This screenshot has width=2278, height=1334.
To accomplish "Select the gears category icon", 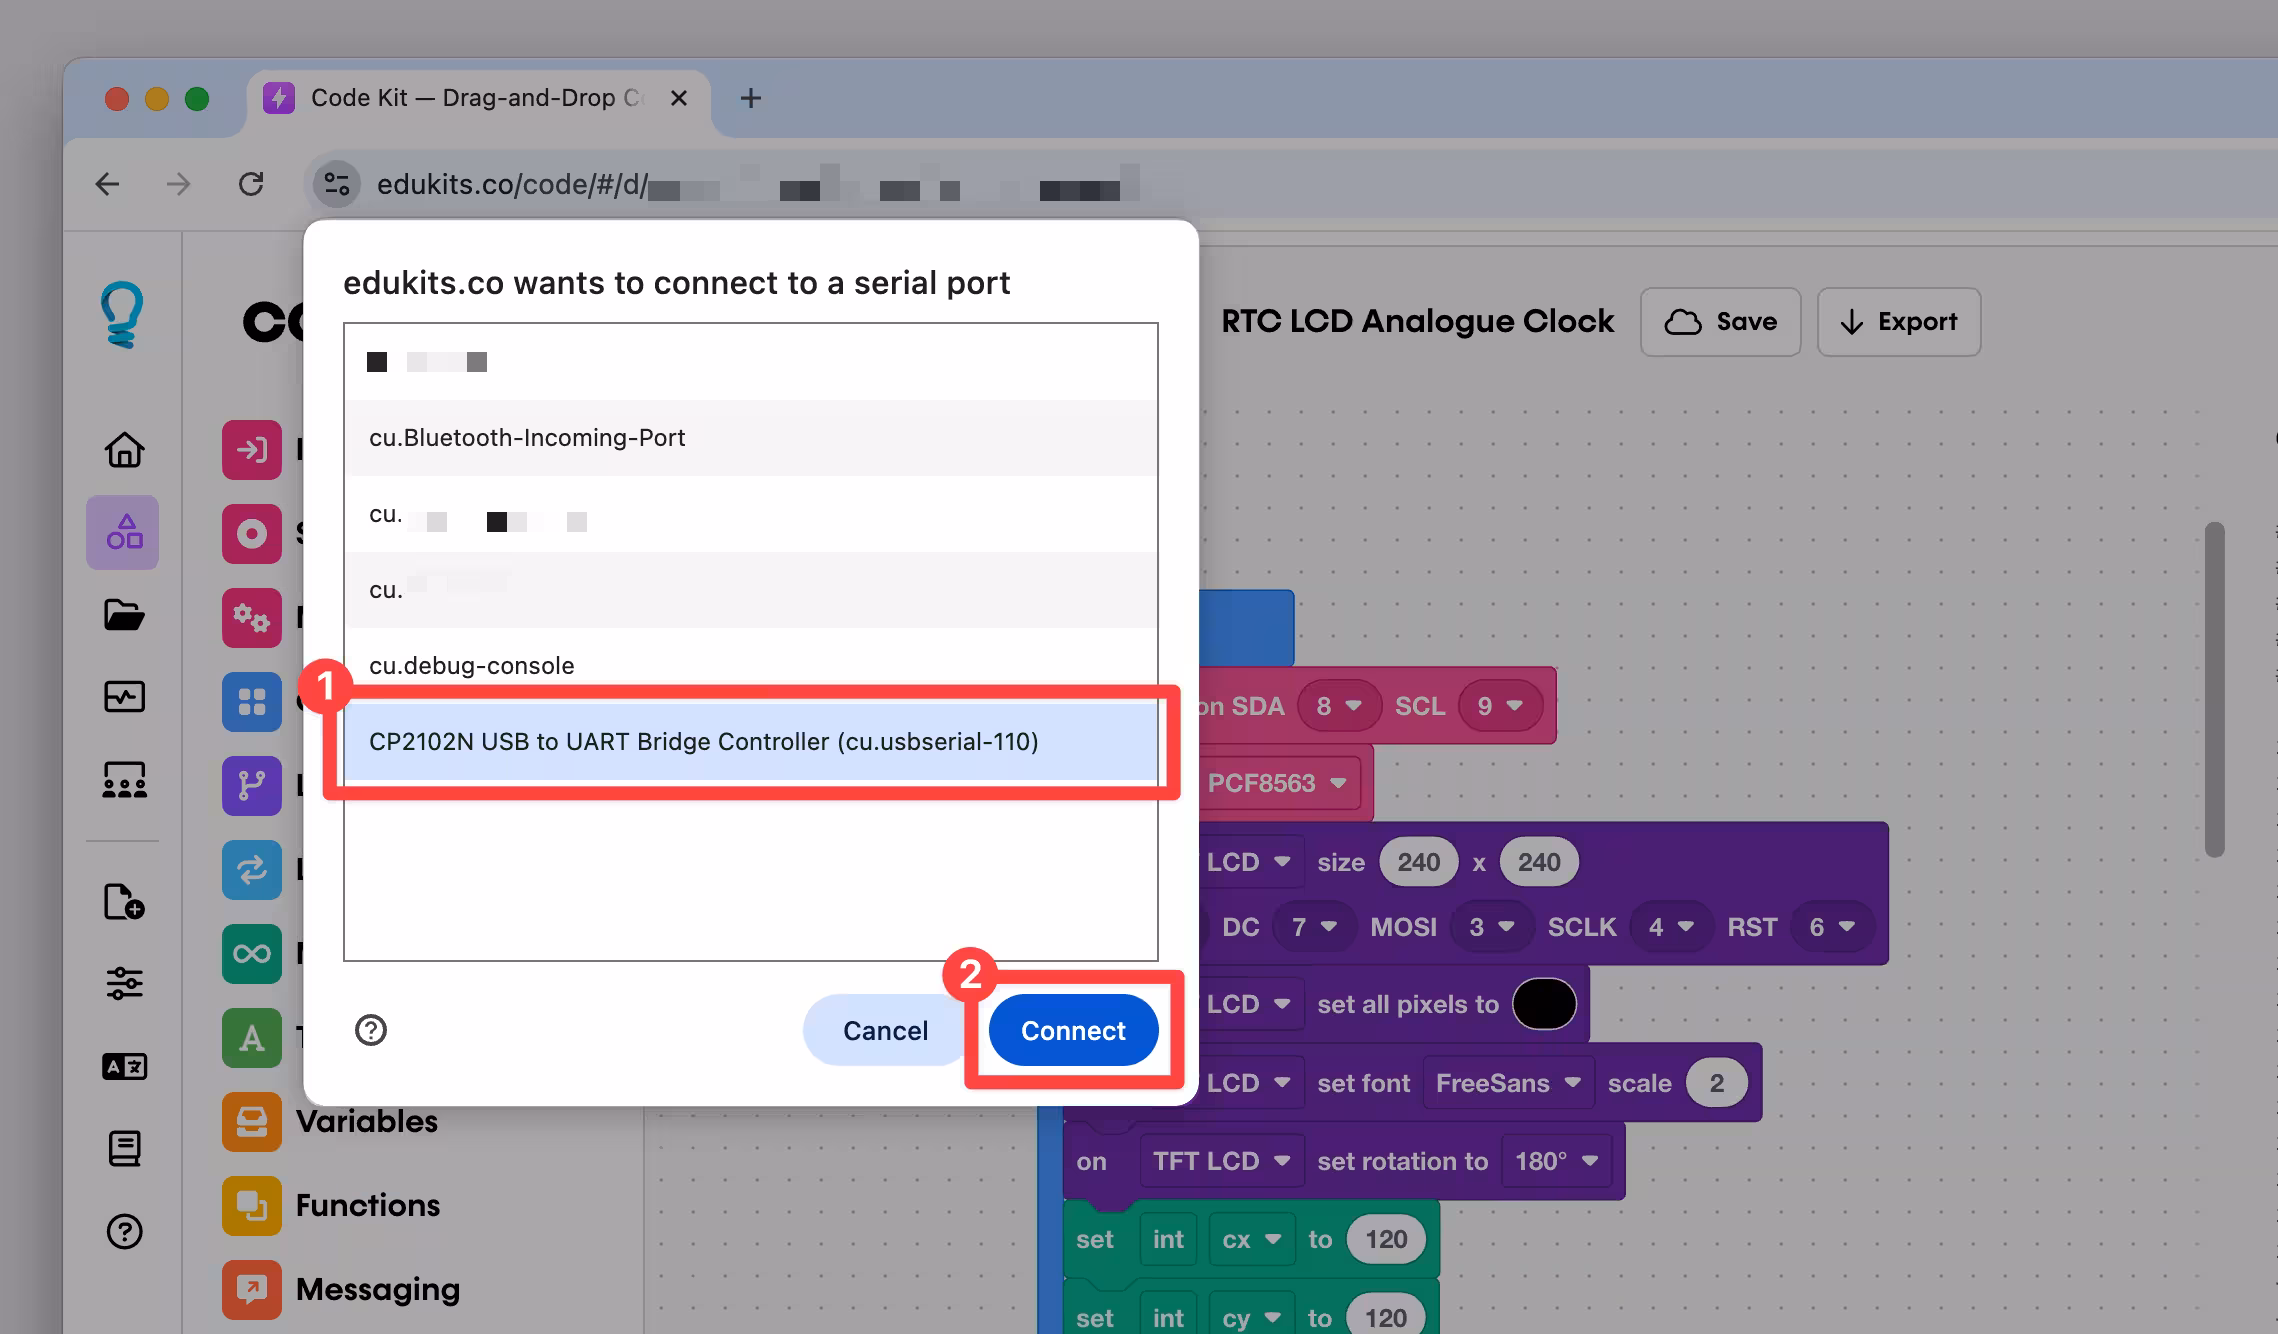I will pyautogui.click(x=251, y=618).
